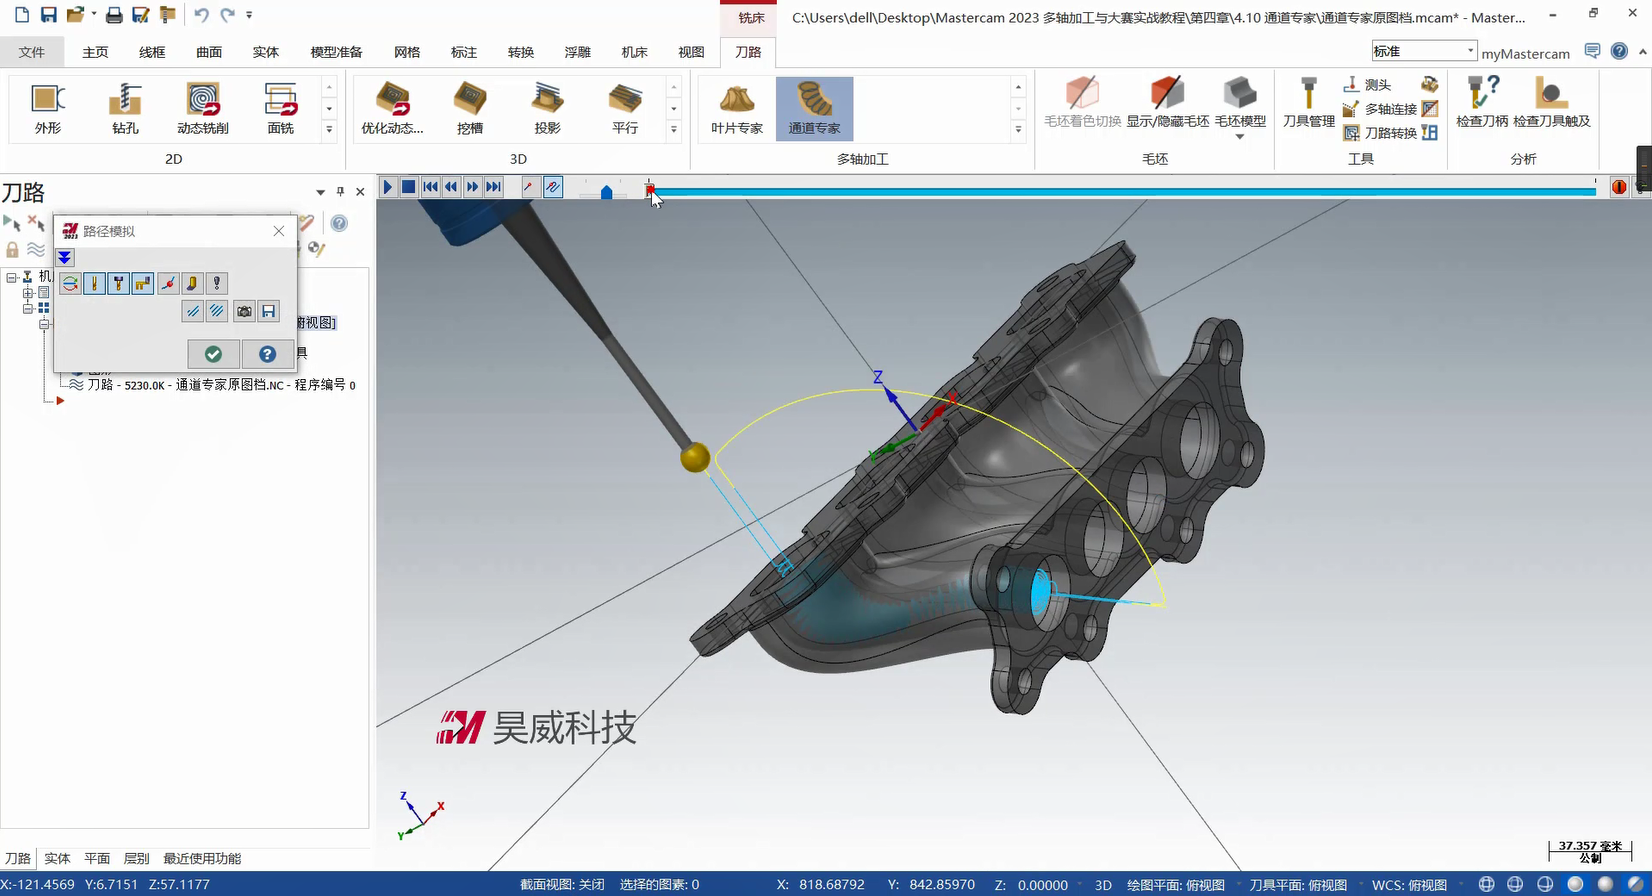Select the 叶片专家 toolpath icon
This screenshot has width=1652, height=896.
click(x=737, y=108)
